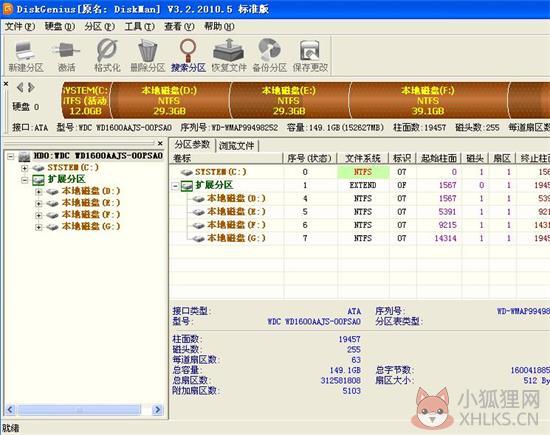550x435 pixels.
Task: Click the start cylinder value 5391
Action: (448, 212)
